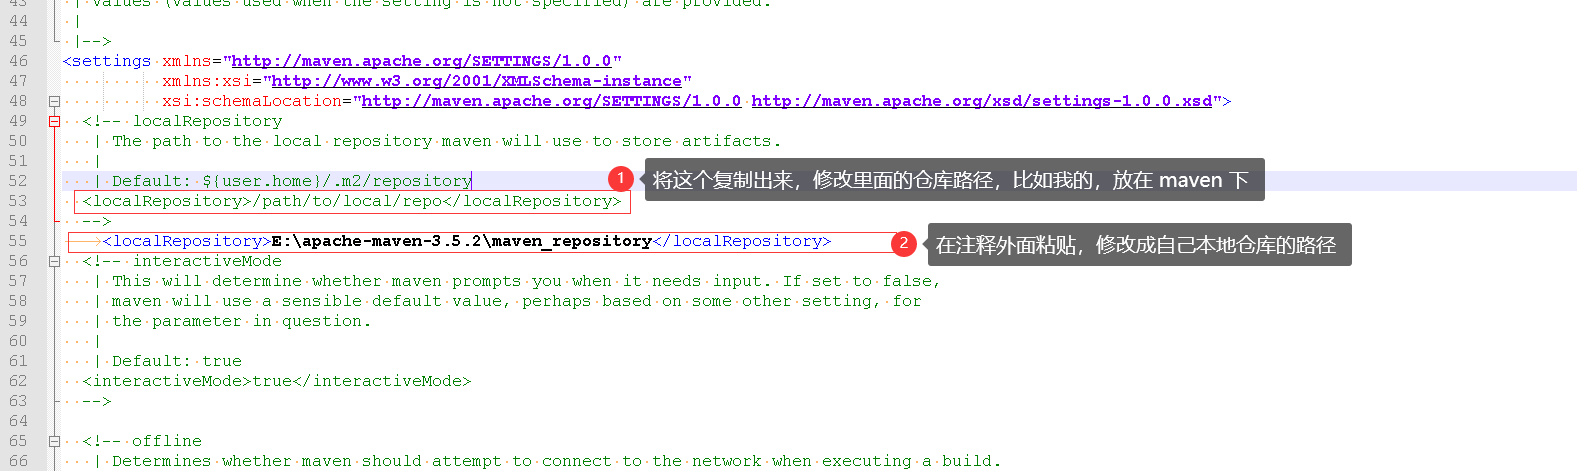Click the gray callout next to badge 1
1577x471 pixels.
[x=954, y=180]
